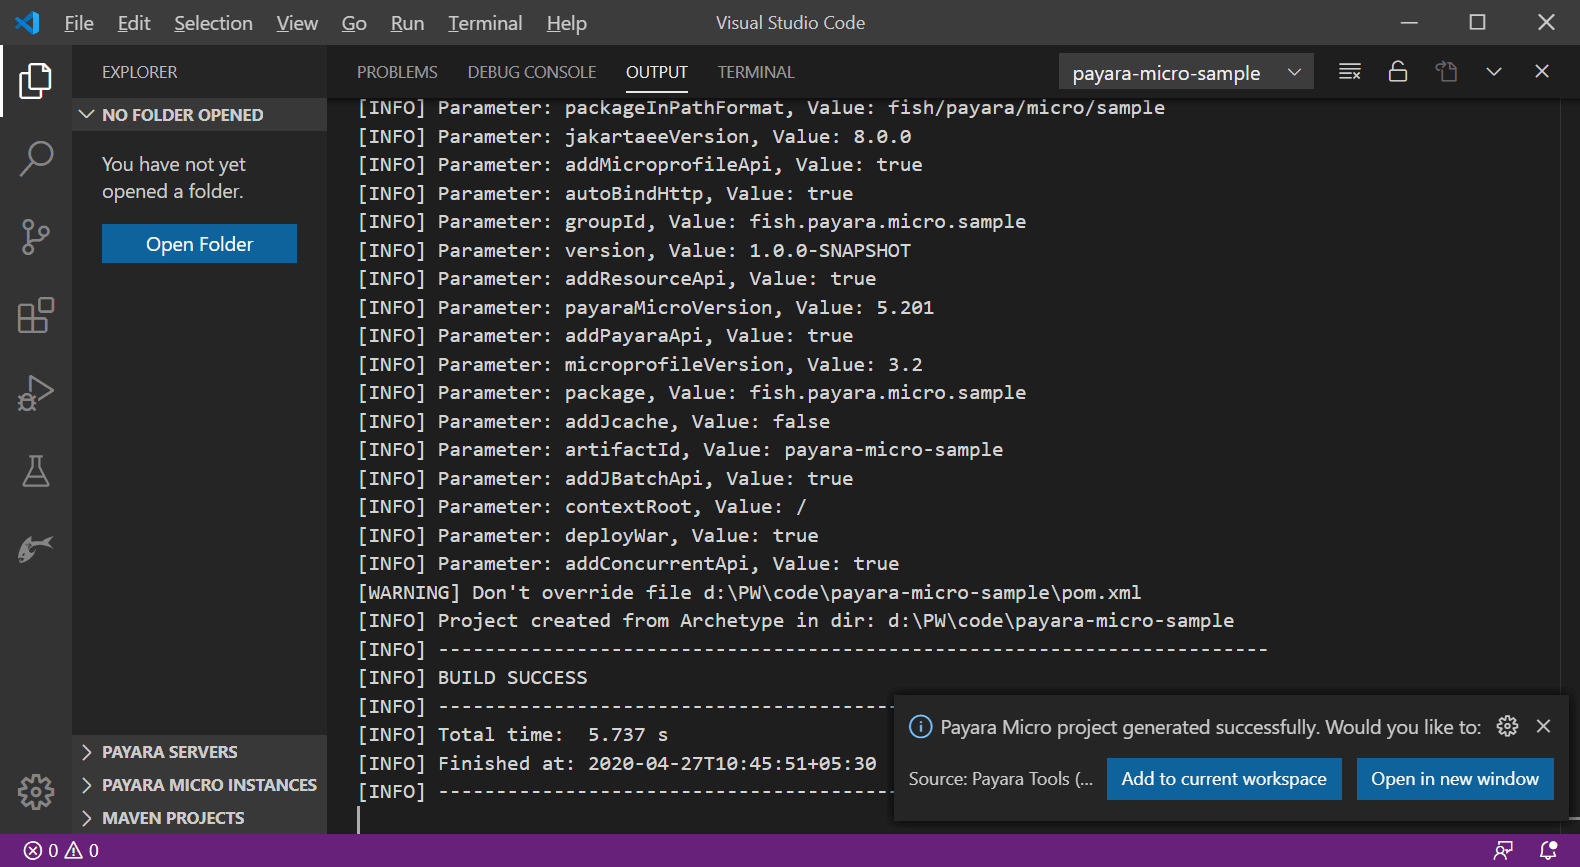Open feedback icon in status bar
Viewport: 1580px width, 867px height.
pos(1503,851)
